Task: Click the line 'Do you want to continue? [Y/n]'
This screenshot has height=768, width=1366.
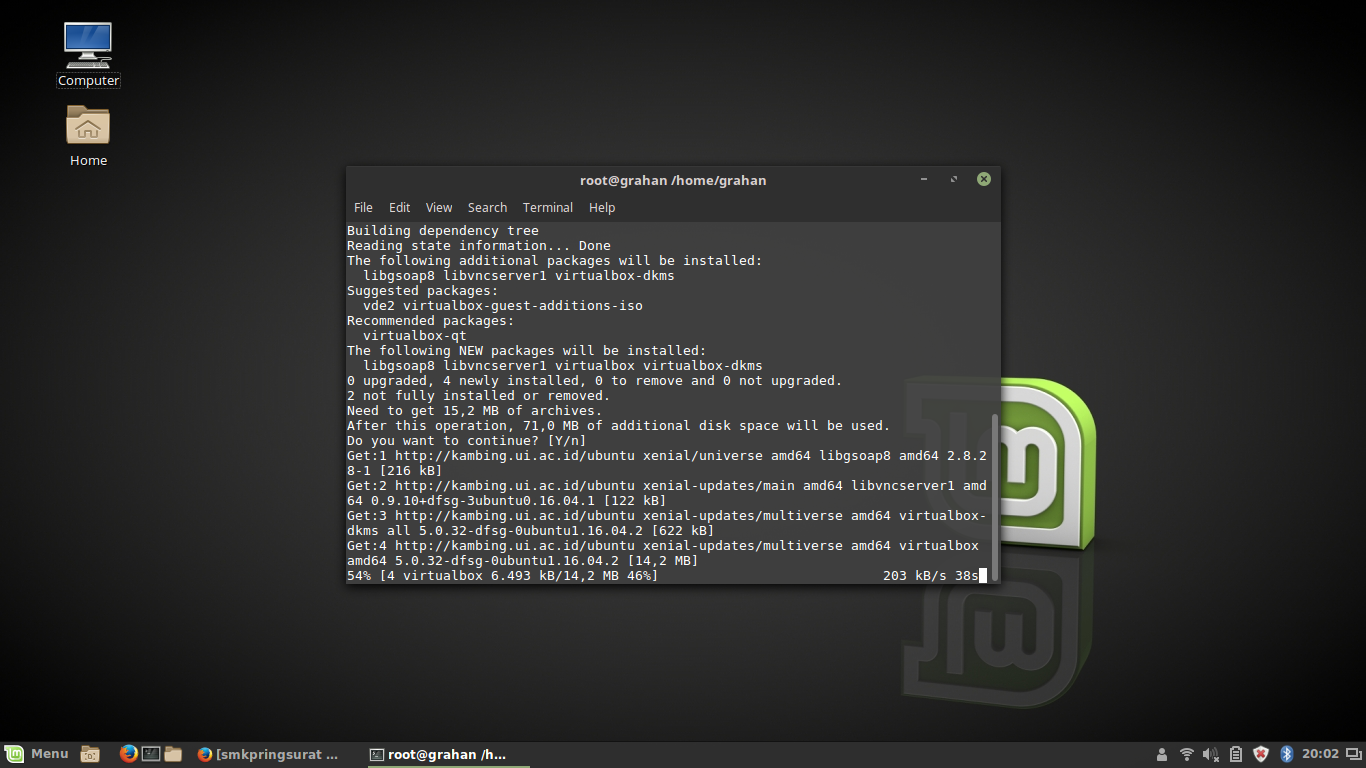Action: (x=467, y=440)
